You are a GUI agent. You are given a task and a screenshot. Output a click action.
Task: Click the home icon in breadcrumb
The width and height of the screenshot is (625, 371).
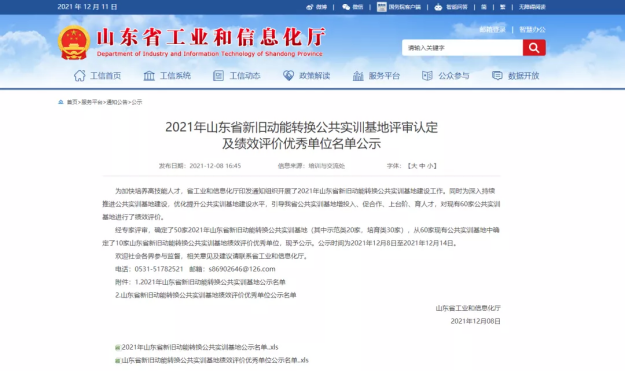click(61, 102)
